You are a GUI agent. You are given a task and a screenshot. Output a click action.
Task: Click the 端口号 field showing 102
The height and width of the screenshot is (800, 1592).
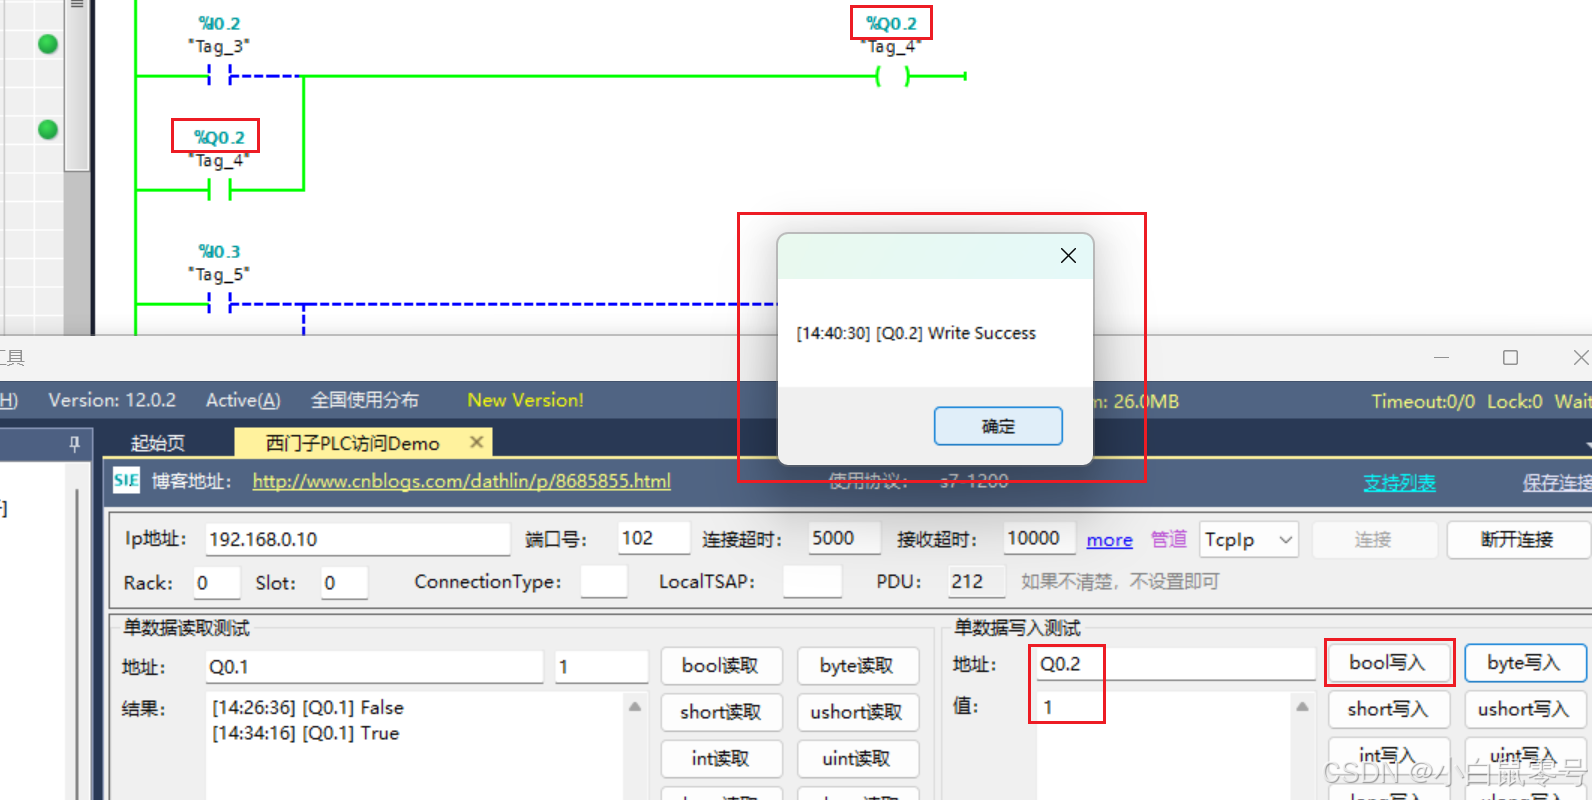653,538
